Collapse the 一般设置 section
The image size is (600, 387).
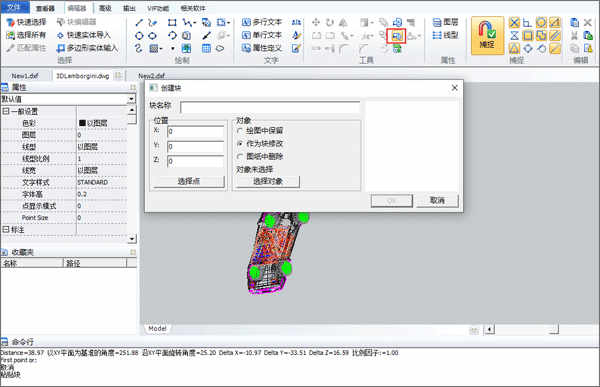(5, 111)
